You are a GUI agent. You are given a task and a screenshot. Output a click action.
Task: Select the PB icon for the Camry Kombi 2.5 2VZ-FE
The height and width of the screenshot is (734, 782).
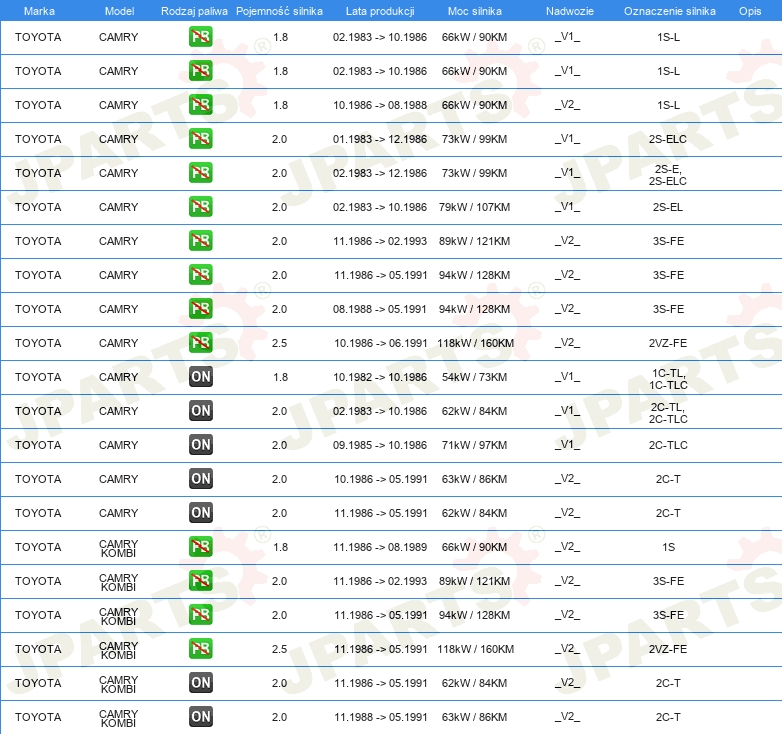(x=201, y=649)
